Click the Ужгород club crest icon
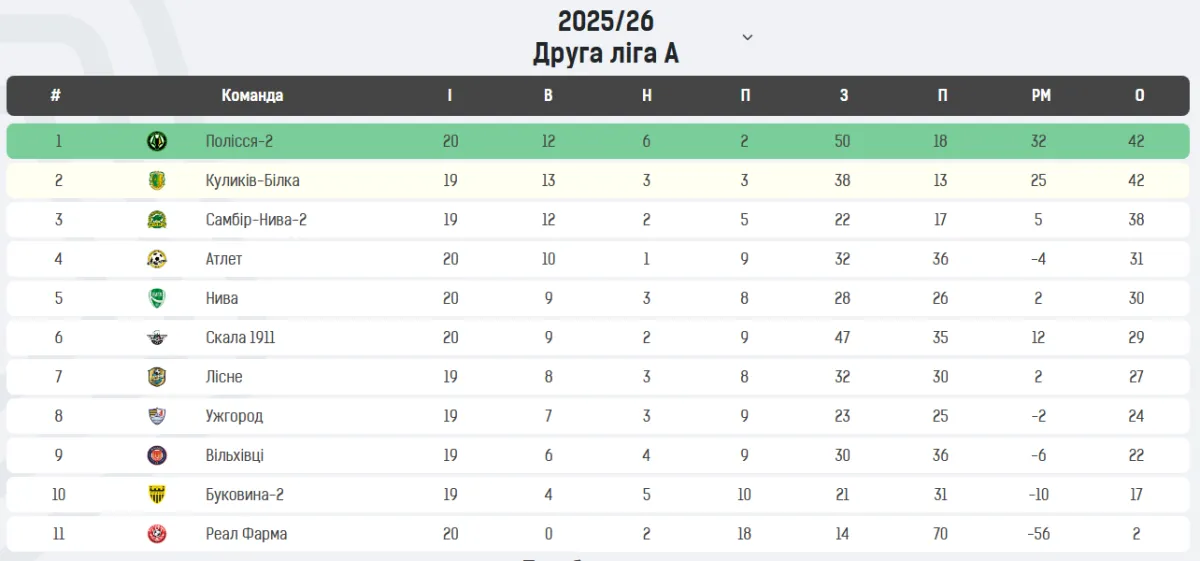Viewport: 1200px width, 561px height. pyautogui.click(x=157, y=416)
